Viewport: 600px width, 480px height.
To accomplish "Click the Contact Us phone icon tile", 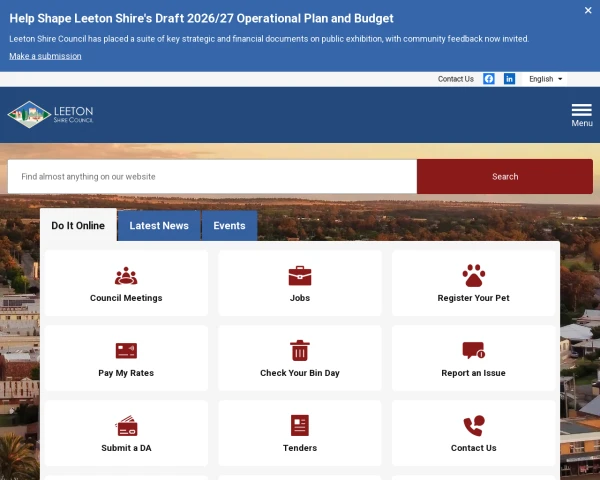I will coord(473,433).
